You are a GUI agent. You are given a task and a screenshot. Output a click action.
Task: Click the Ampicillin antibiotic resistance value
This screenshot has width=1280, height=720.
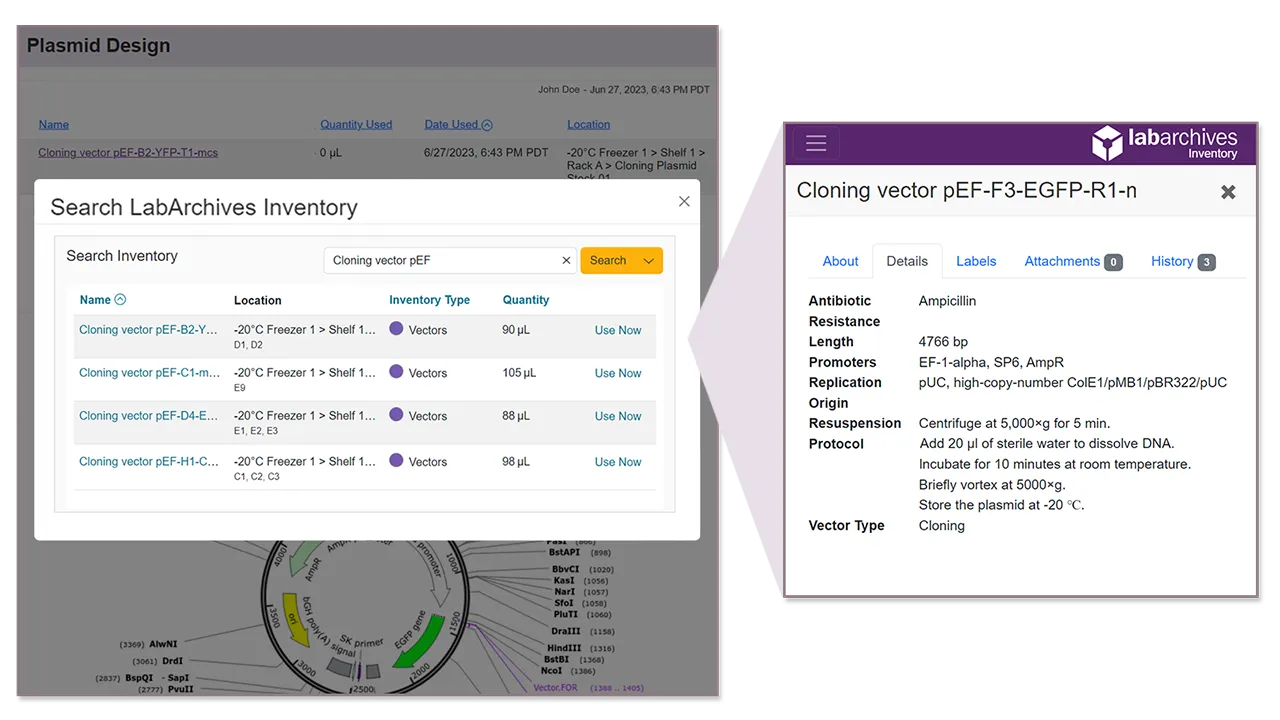947,301
